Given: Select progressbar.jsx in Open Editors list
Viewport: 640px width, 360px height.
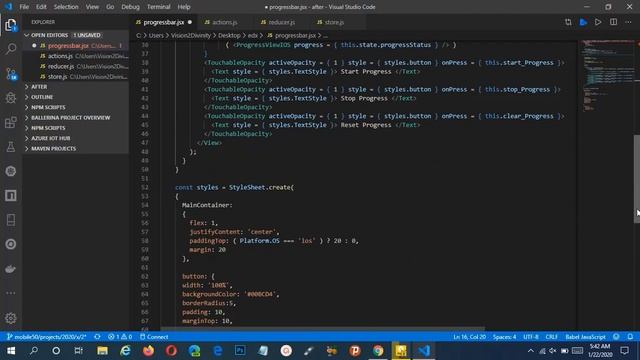Looking at the screenshot, I should point(76,46).
